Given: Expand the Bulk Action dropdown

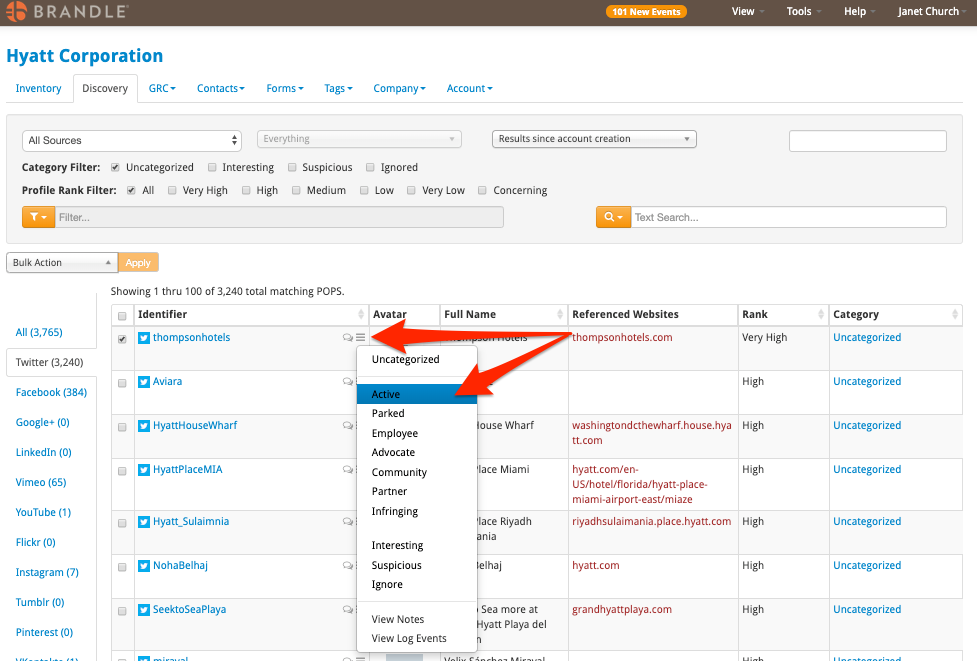Looking at the screenshot, I should (x=61, y=262).
